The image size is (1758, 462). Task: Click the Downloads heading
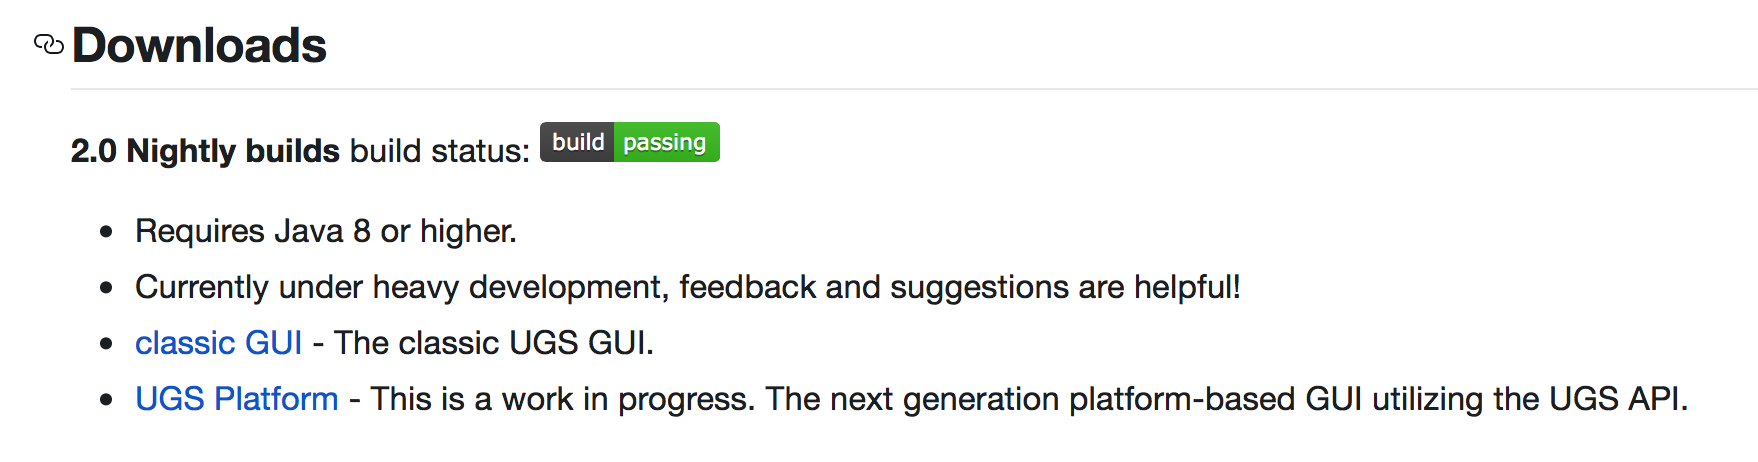[199, 46]
